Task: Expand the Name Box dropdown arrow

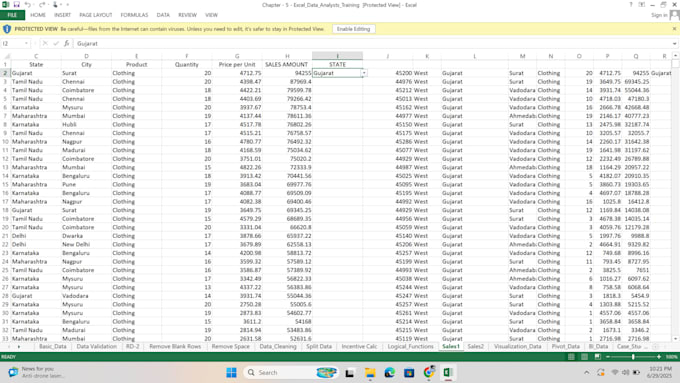Action: coord(26,43)
